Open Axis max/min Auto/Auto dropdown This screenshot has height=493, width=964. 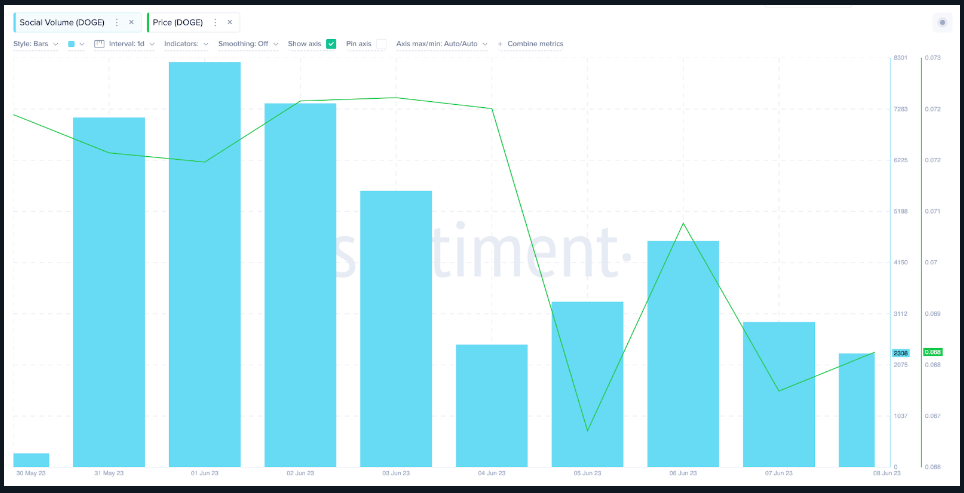[x=441, y=44]
